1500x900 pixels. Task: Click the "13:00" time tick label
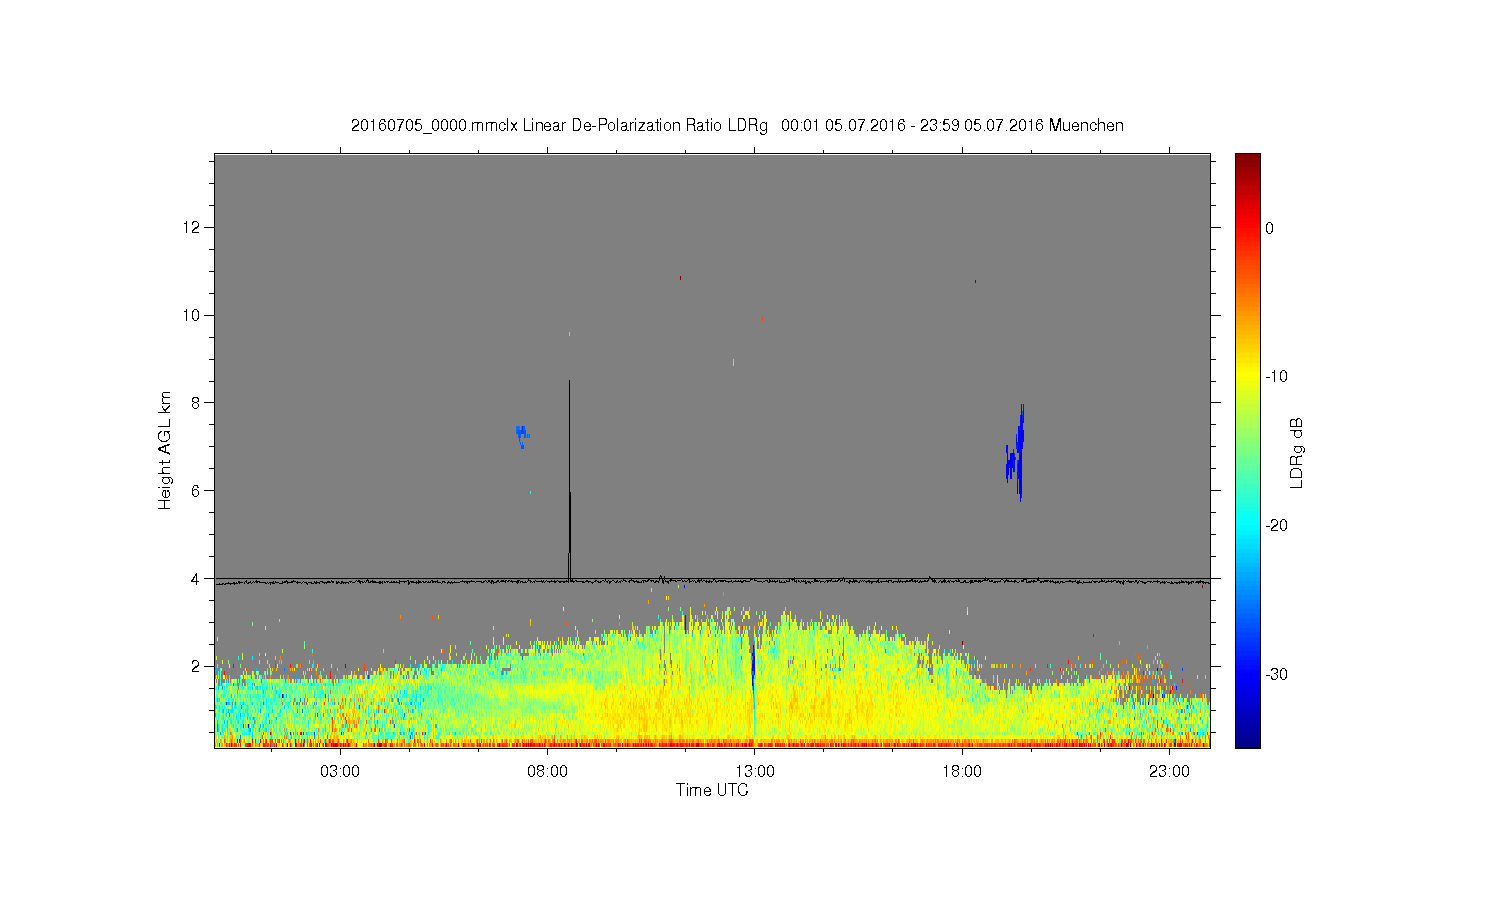[754, 772]
